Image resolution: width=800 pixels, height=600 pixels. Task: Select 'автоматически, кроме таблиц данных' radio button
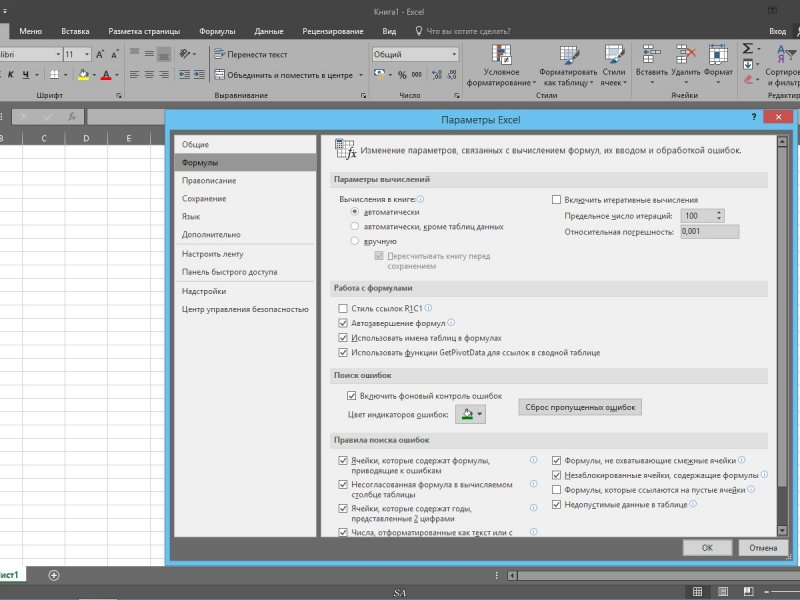click(355, 226)
